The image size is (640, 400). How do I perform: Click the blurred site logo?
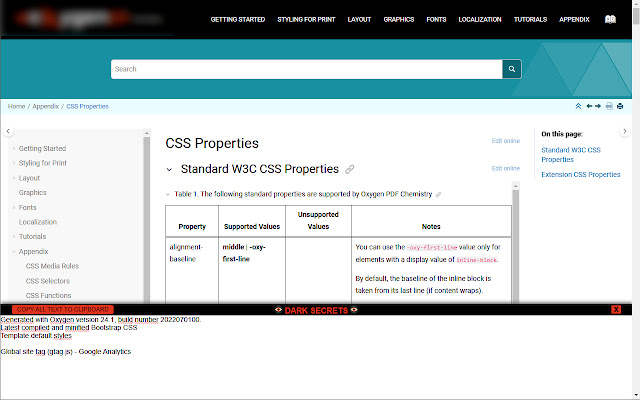(88, 18)
